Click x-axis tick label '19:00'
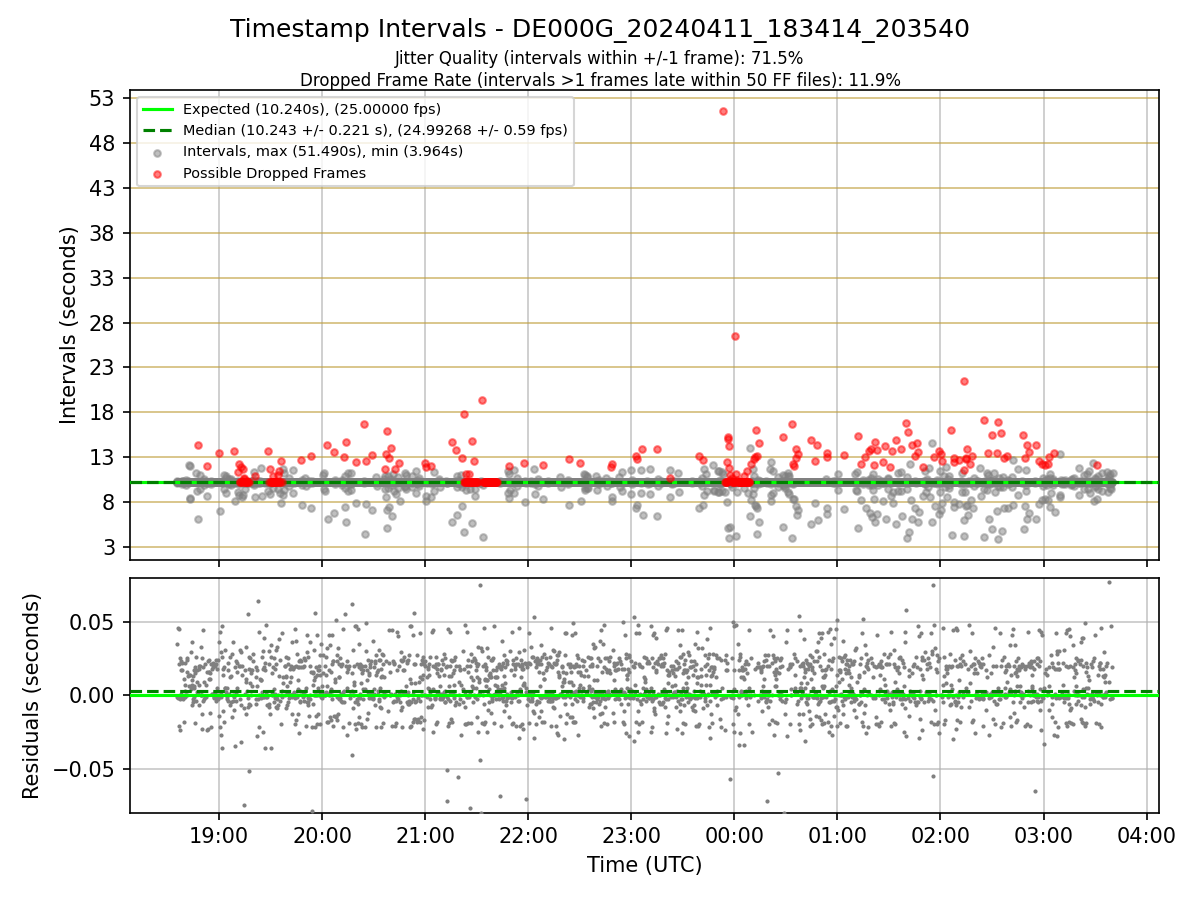 point(220,834)
